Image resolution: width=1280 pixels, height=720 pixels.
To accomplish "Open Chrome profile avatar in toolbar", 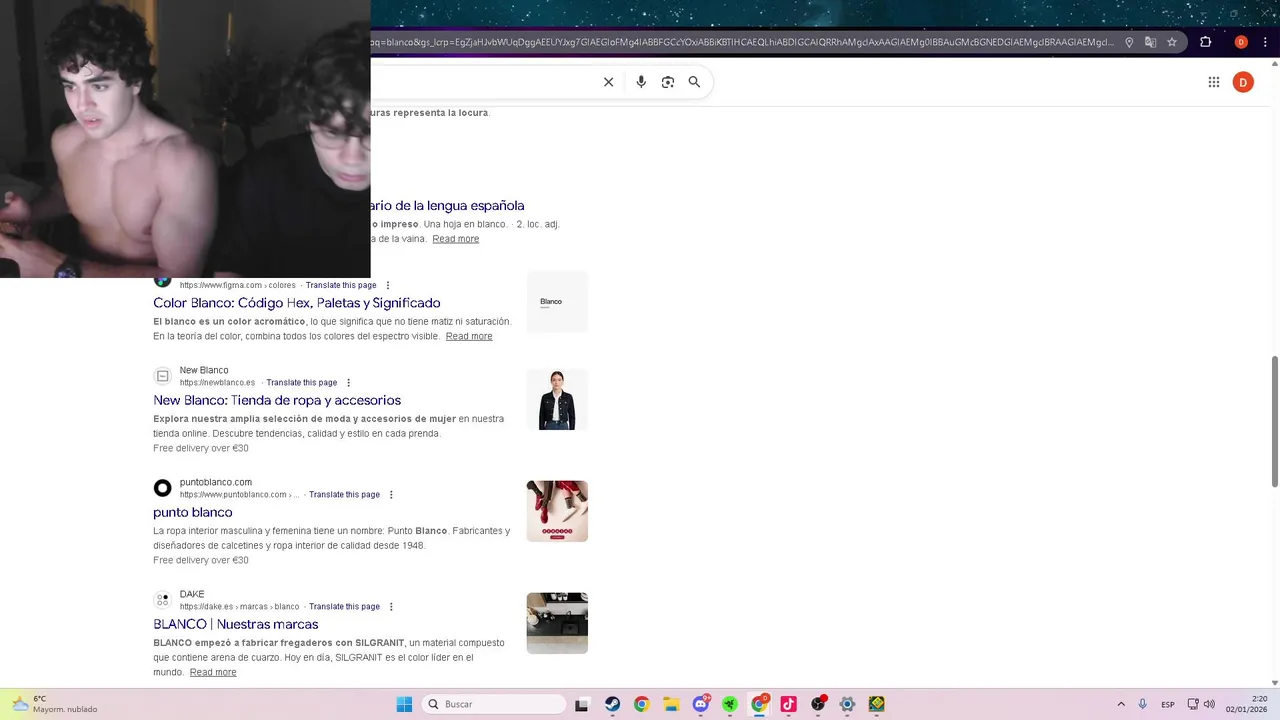I will click(1241, 42).
